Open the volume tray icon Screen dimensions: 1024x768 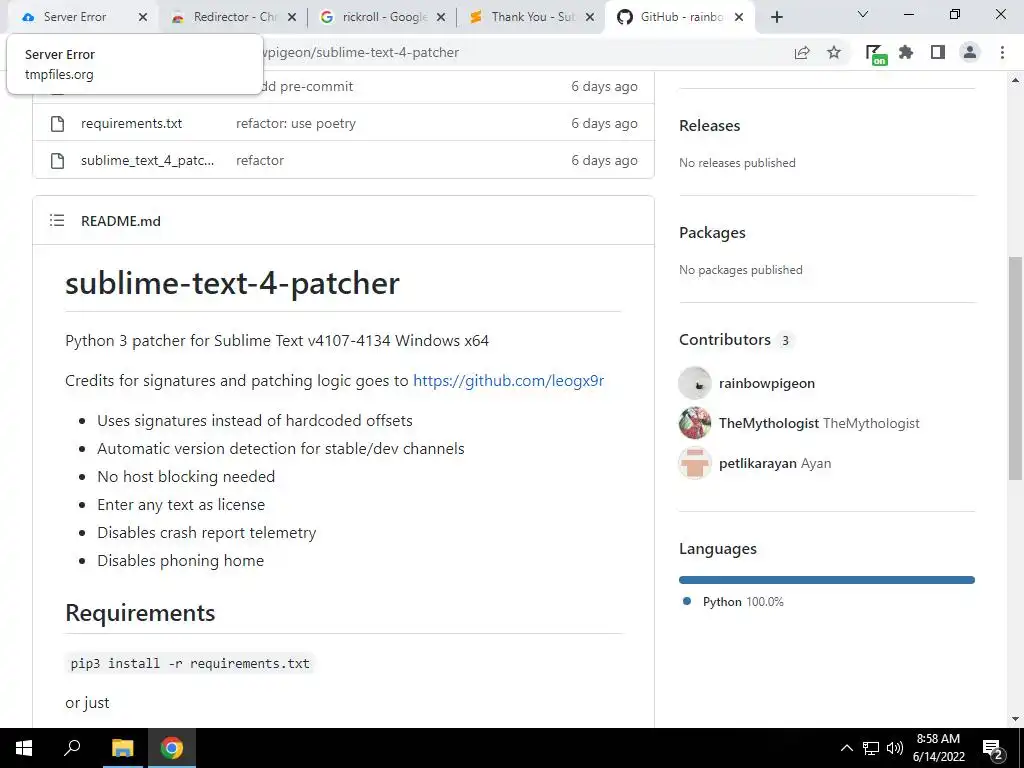pos(895,748)
